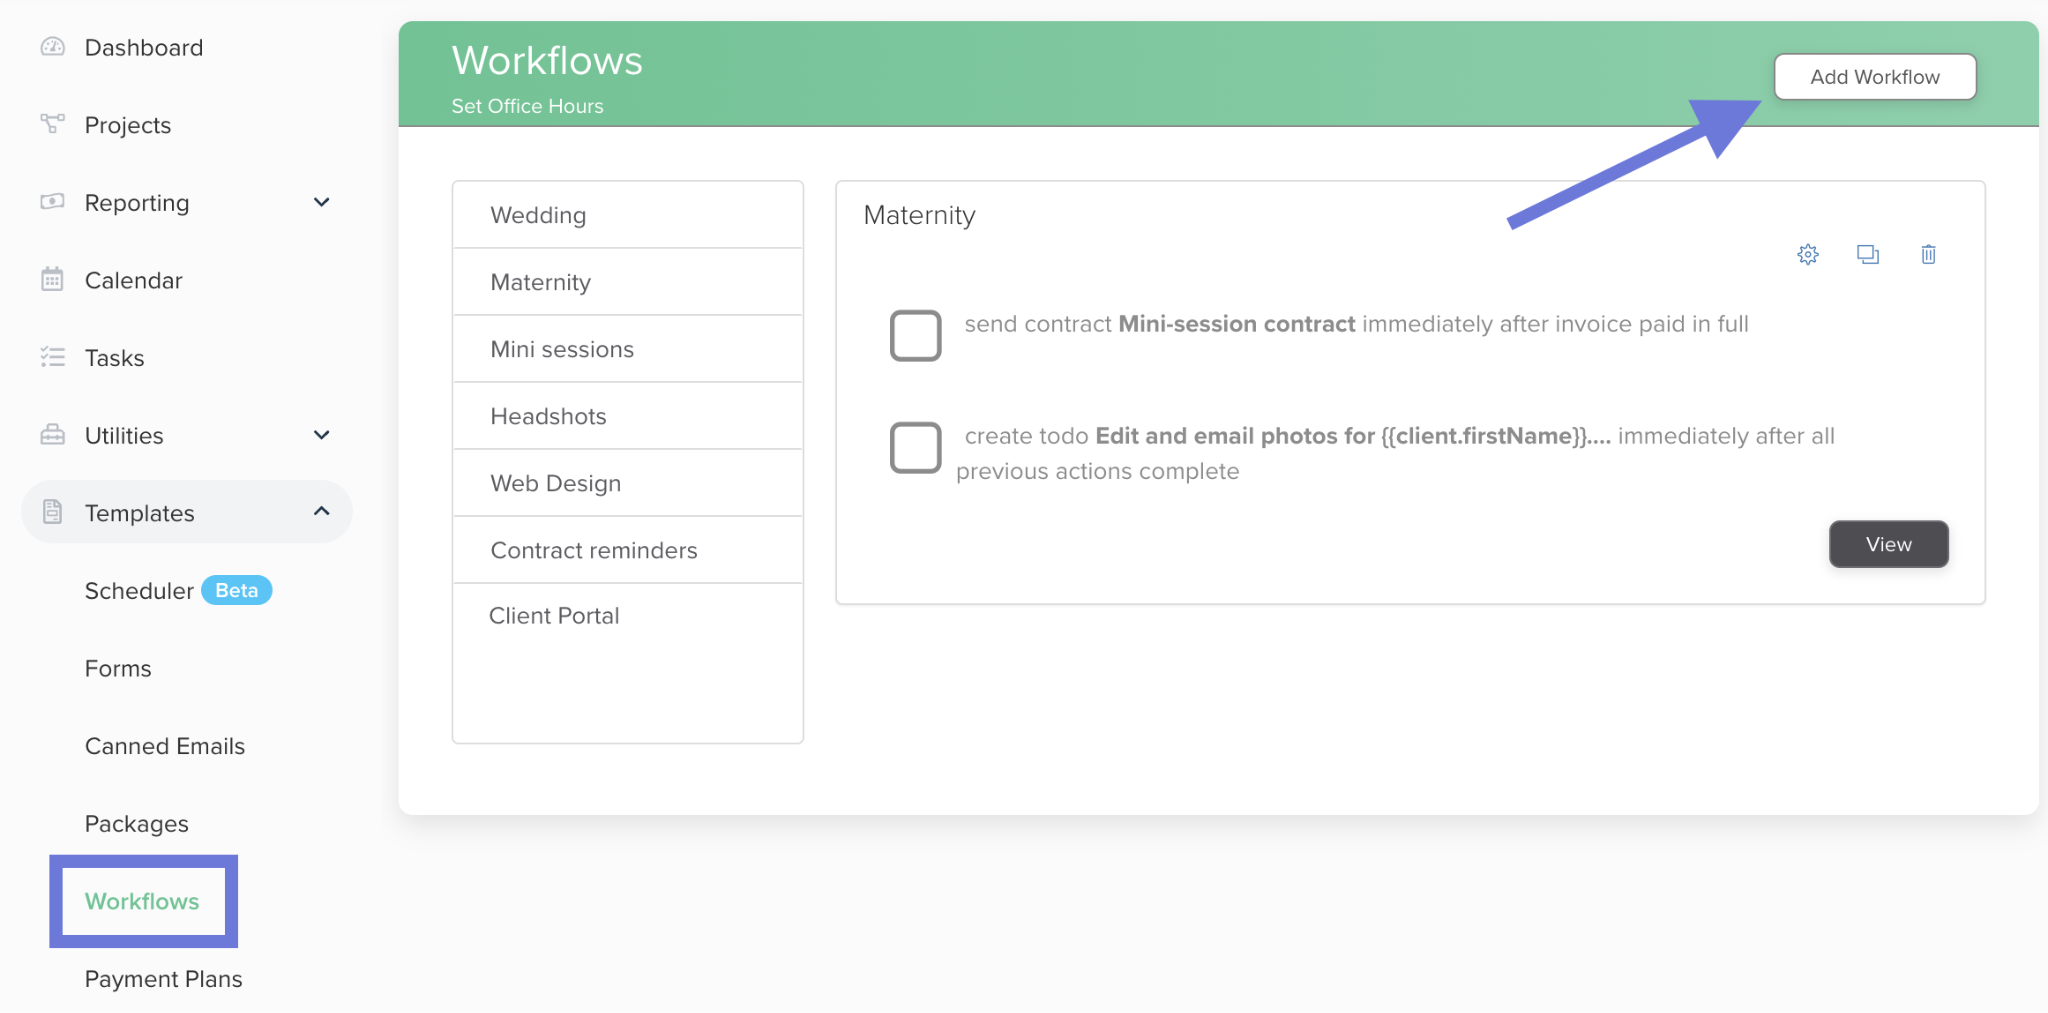The height and width of the screenshot is (1013, 2048).
Task: Click the View button for Maternity
Action: [1889, 544]
